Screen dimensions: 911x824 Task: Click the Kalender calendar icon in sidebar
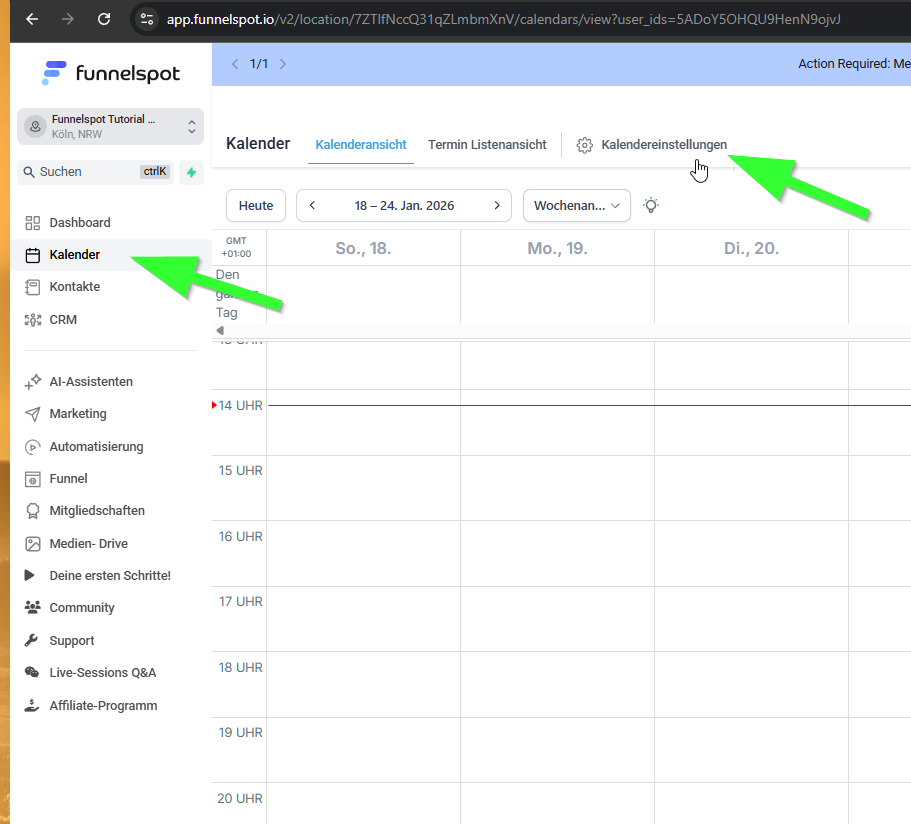tap(33, 255)
